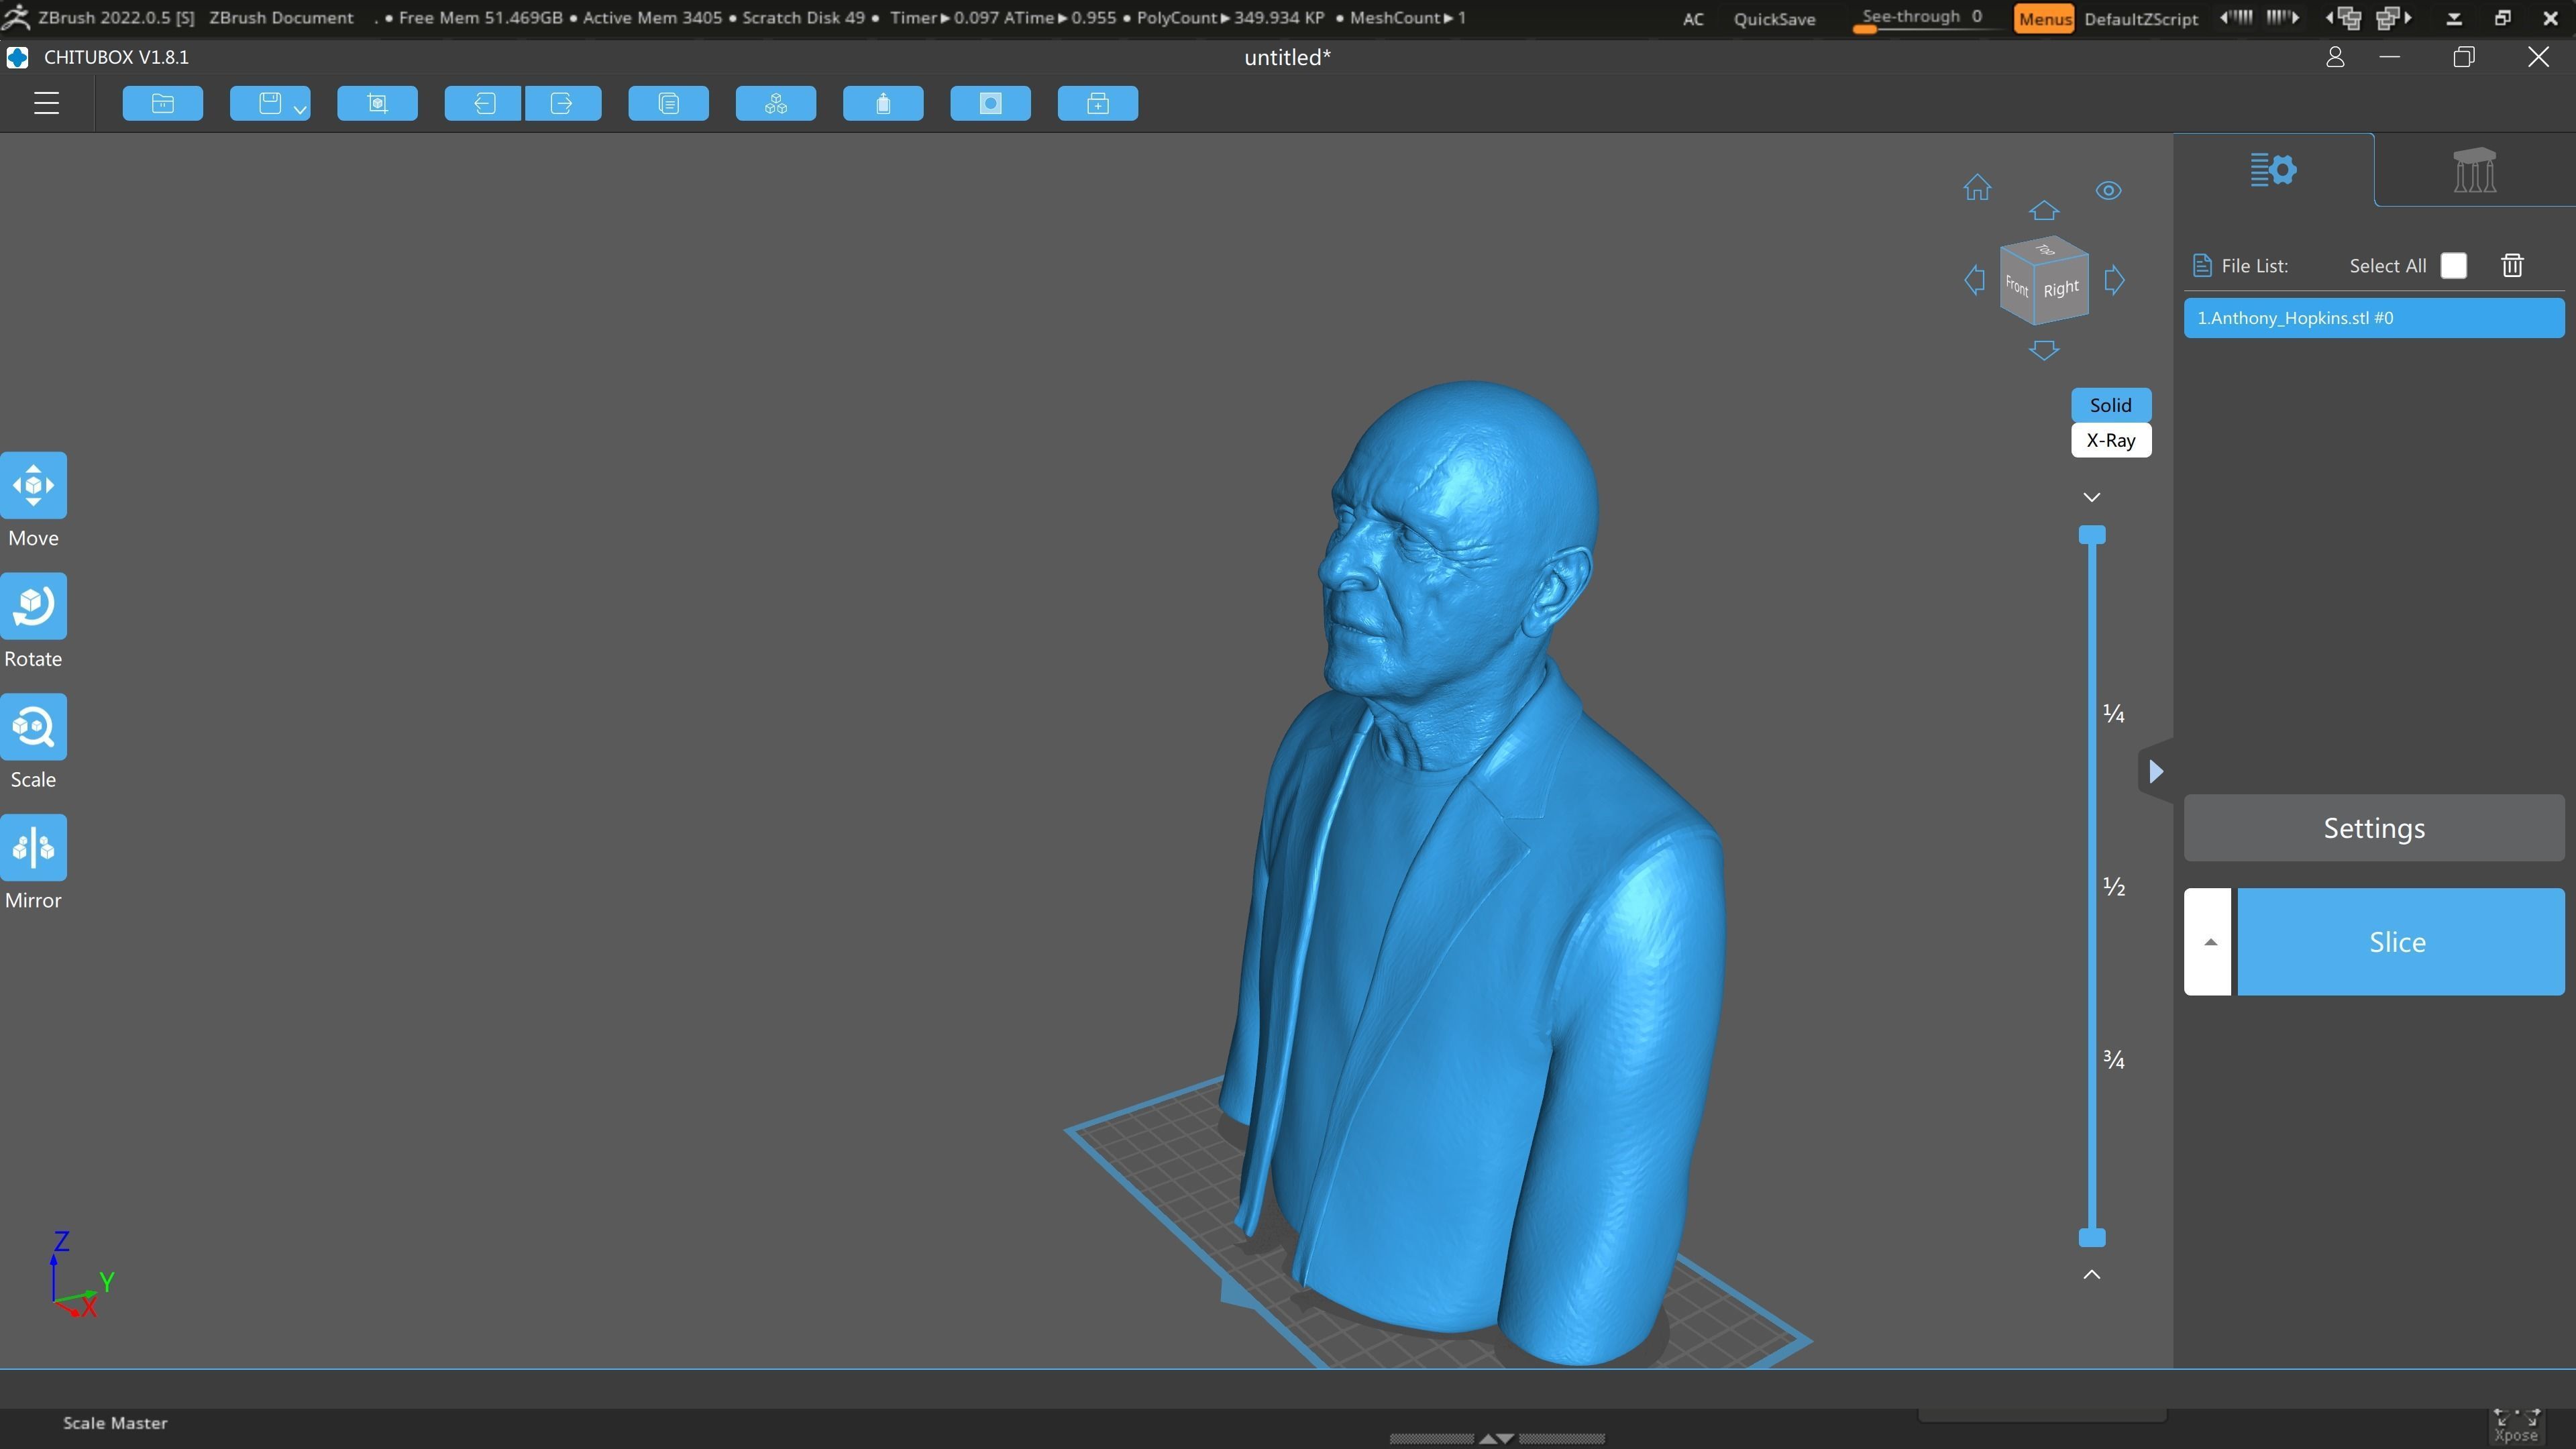2576x1449 pixels.
Task: Click the layer slider up chevron
Action: 2091,1274
